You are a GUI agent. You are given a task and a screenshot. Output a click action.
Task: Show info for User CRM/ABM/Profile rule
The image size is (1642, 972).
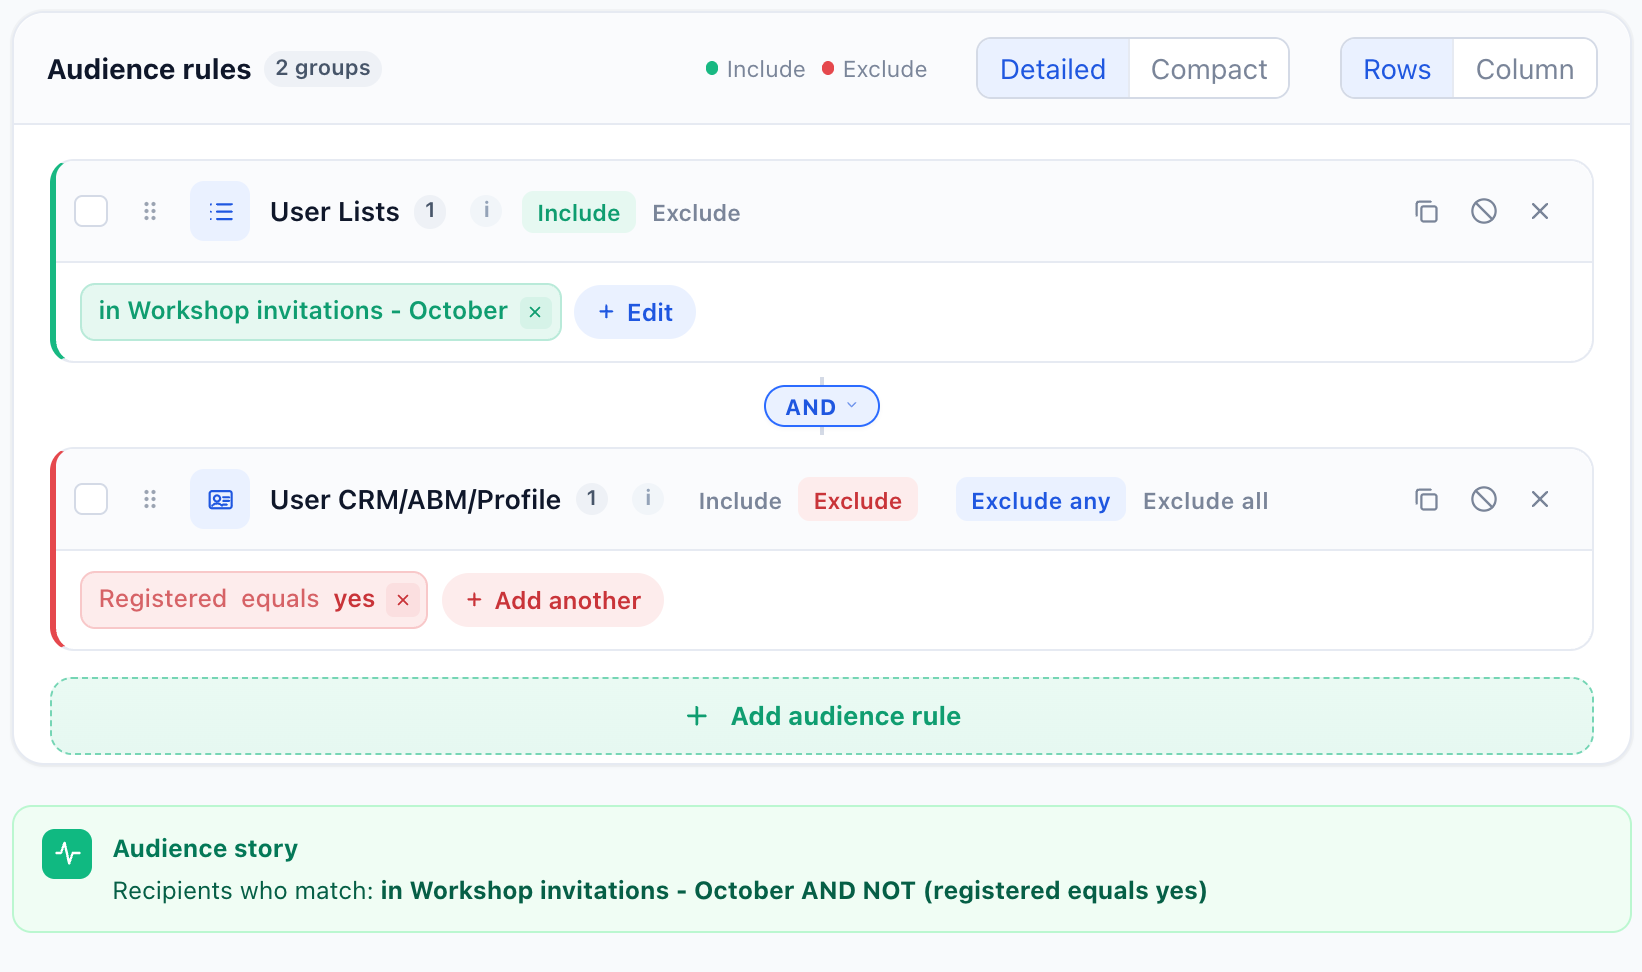pyautogui.click(x=648, y=499)
